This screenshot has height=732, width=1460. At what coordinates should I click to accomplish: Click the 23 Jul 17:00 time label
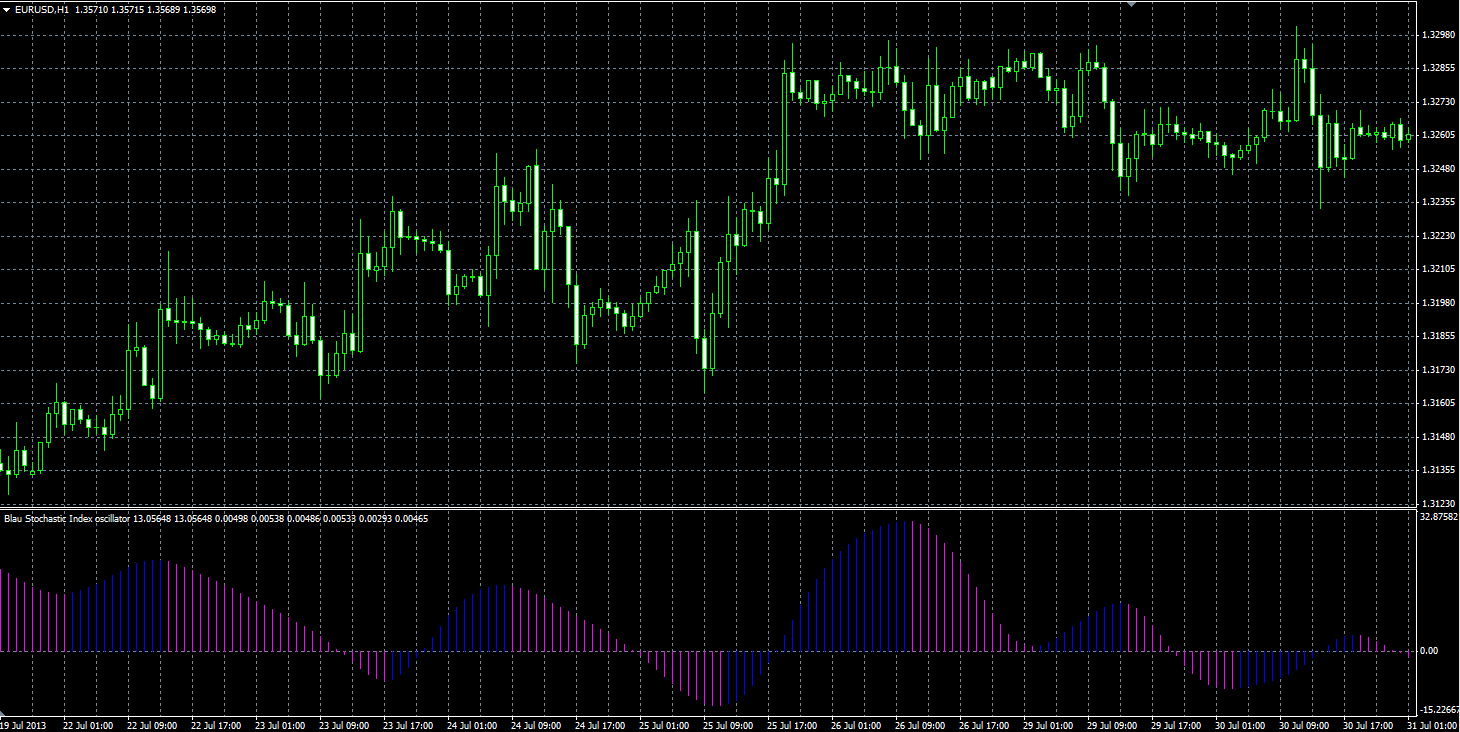pos(407,725)
